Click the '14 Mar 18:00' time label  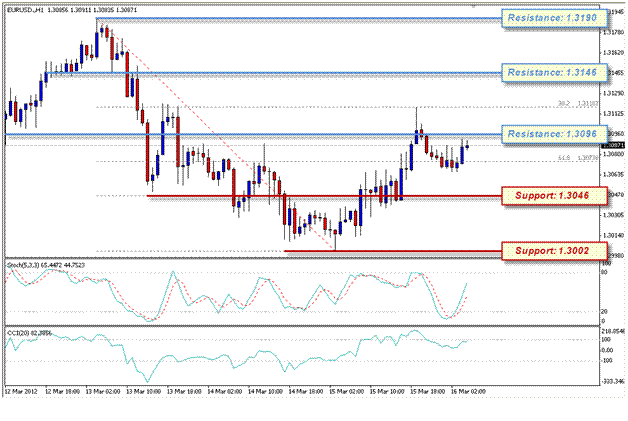(306, 391)
